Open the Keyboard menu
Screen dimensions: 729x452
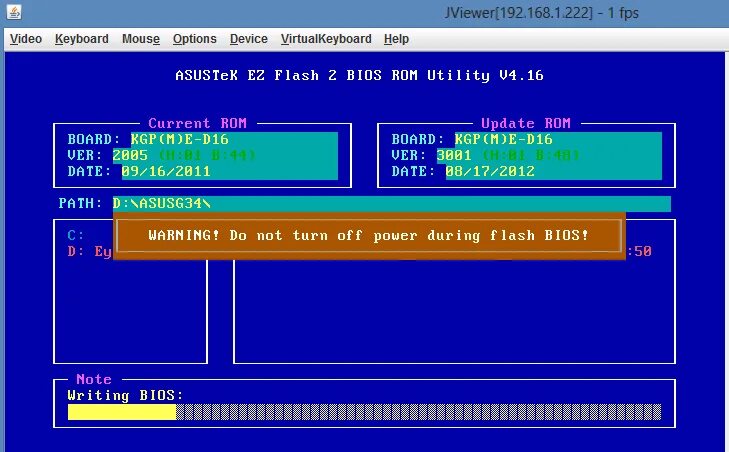coord(81,39)
